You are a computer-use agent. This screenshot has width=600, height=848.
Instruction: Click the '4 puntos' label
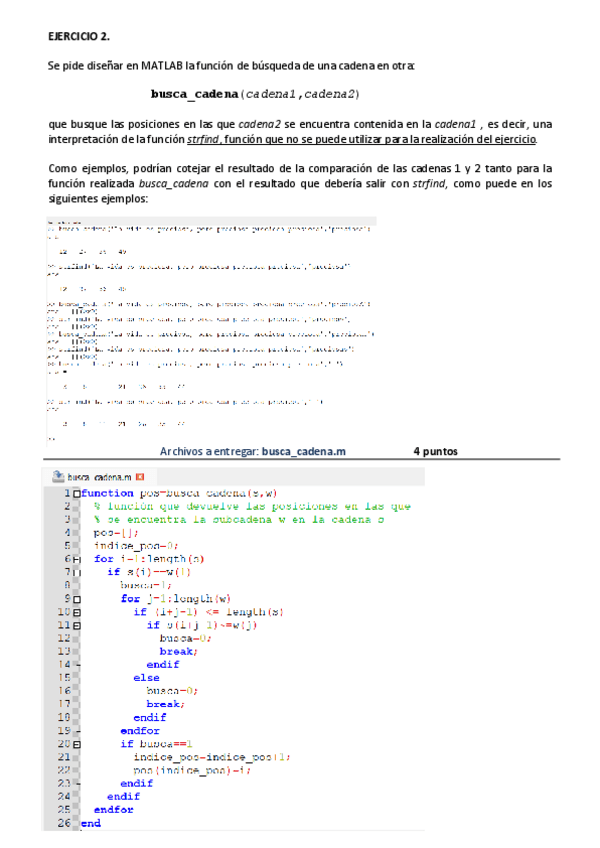click(x=436, y=452)
